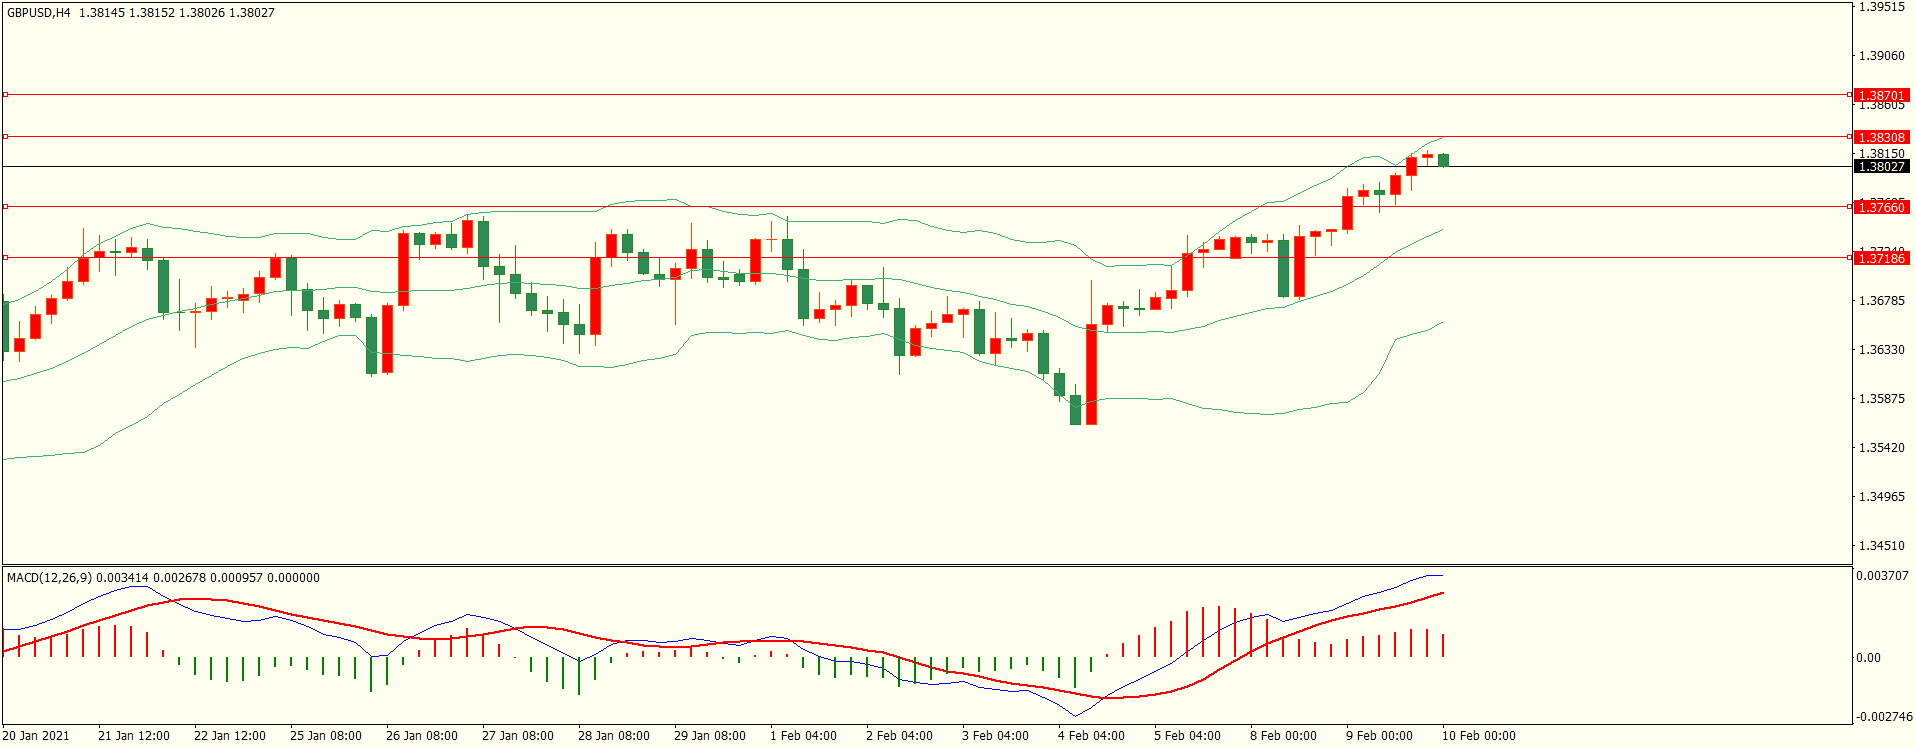The image size is (1916, 748).
Task: Click the 1.36785 price axis value
Action: [1881, 301]
